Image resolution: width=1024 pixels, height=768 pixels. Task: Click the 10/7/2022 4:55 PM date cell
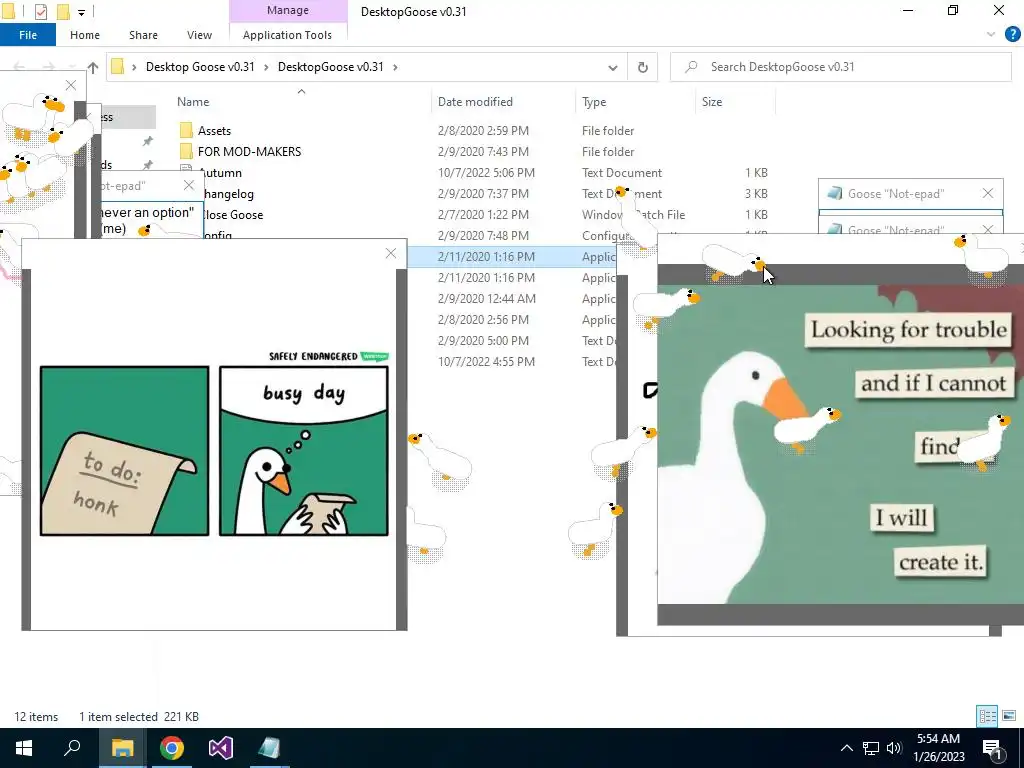(486, 361)
